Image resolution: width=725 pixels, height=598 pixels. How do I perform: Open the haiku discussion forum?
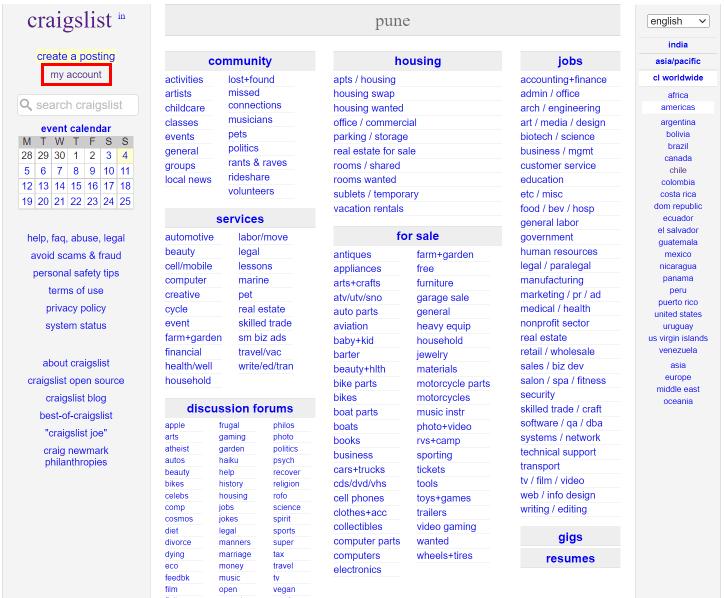(x=228, y=460)
